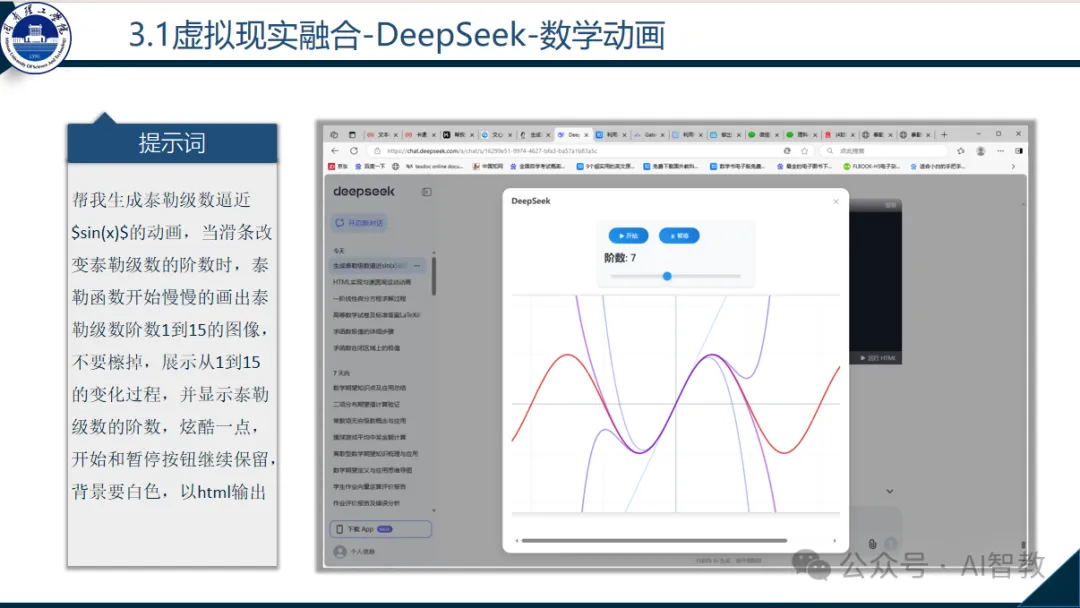The width and height of the screenshot is (1080, 608).
Task: Click the right scroll arrow in the dialog
Action: 835,541
